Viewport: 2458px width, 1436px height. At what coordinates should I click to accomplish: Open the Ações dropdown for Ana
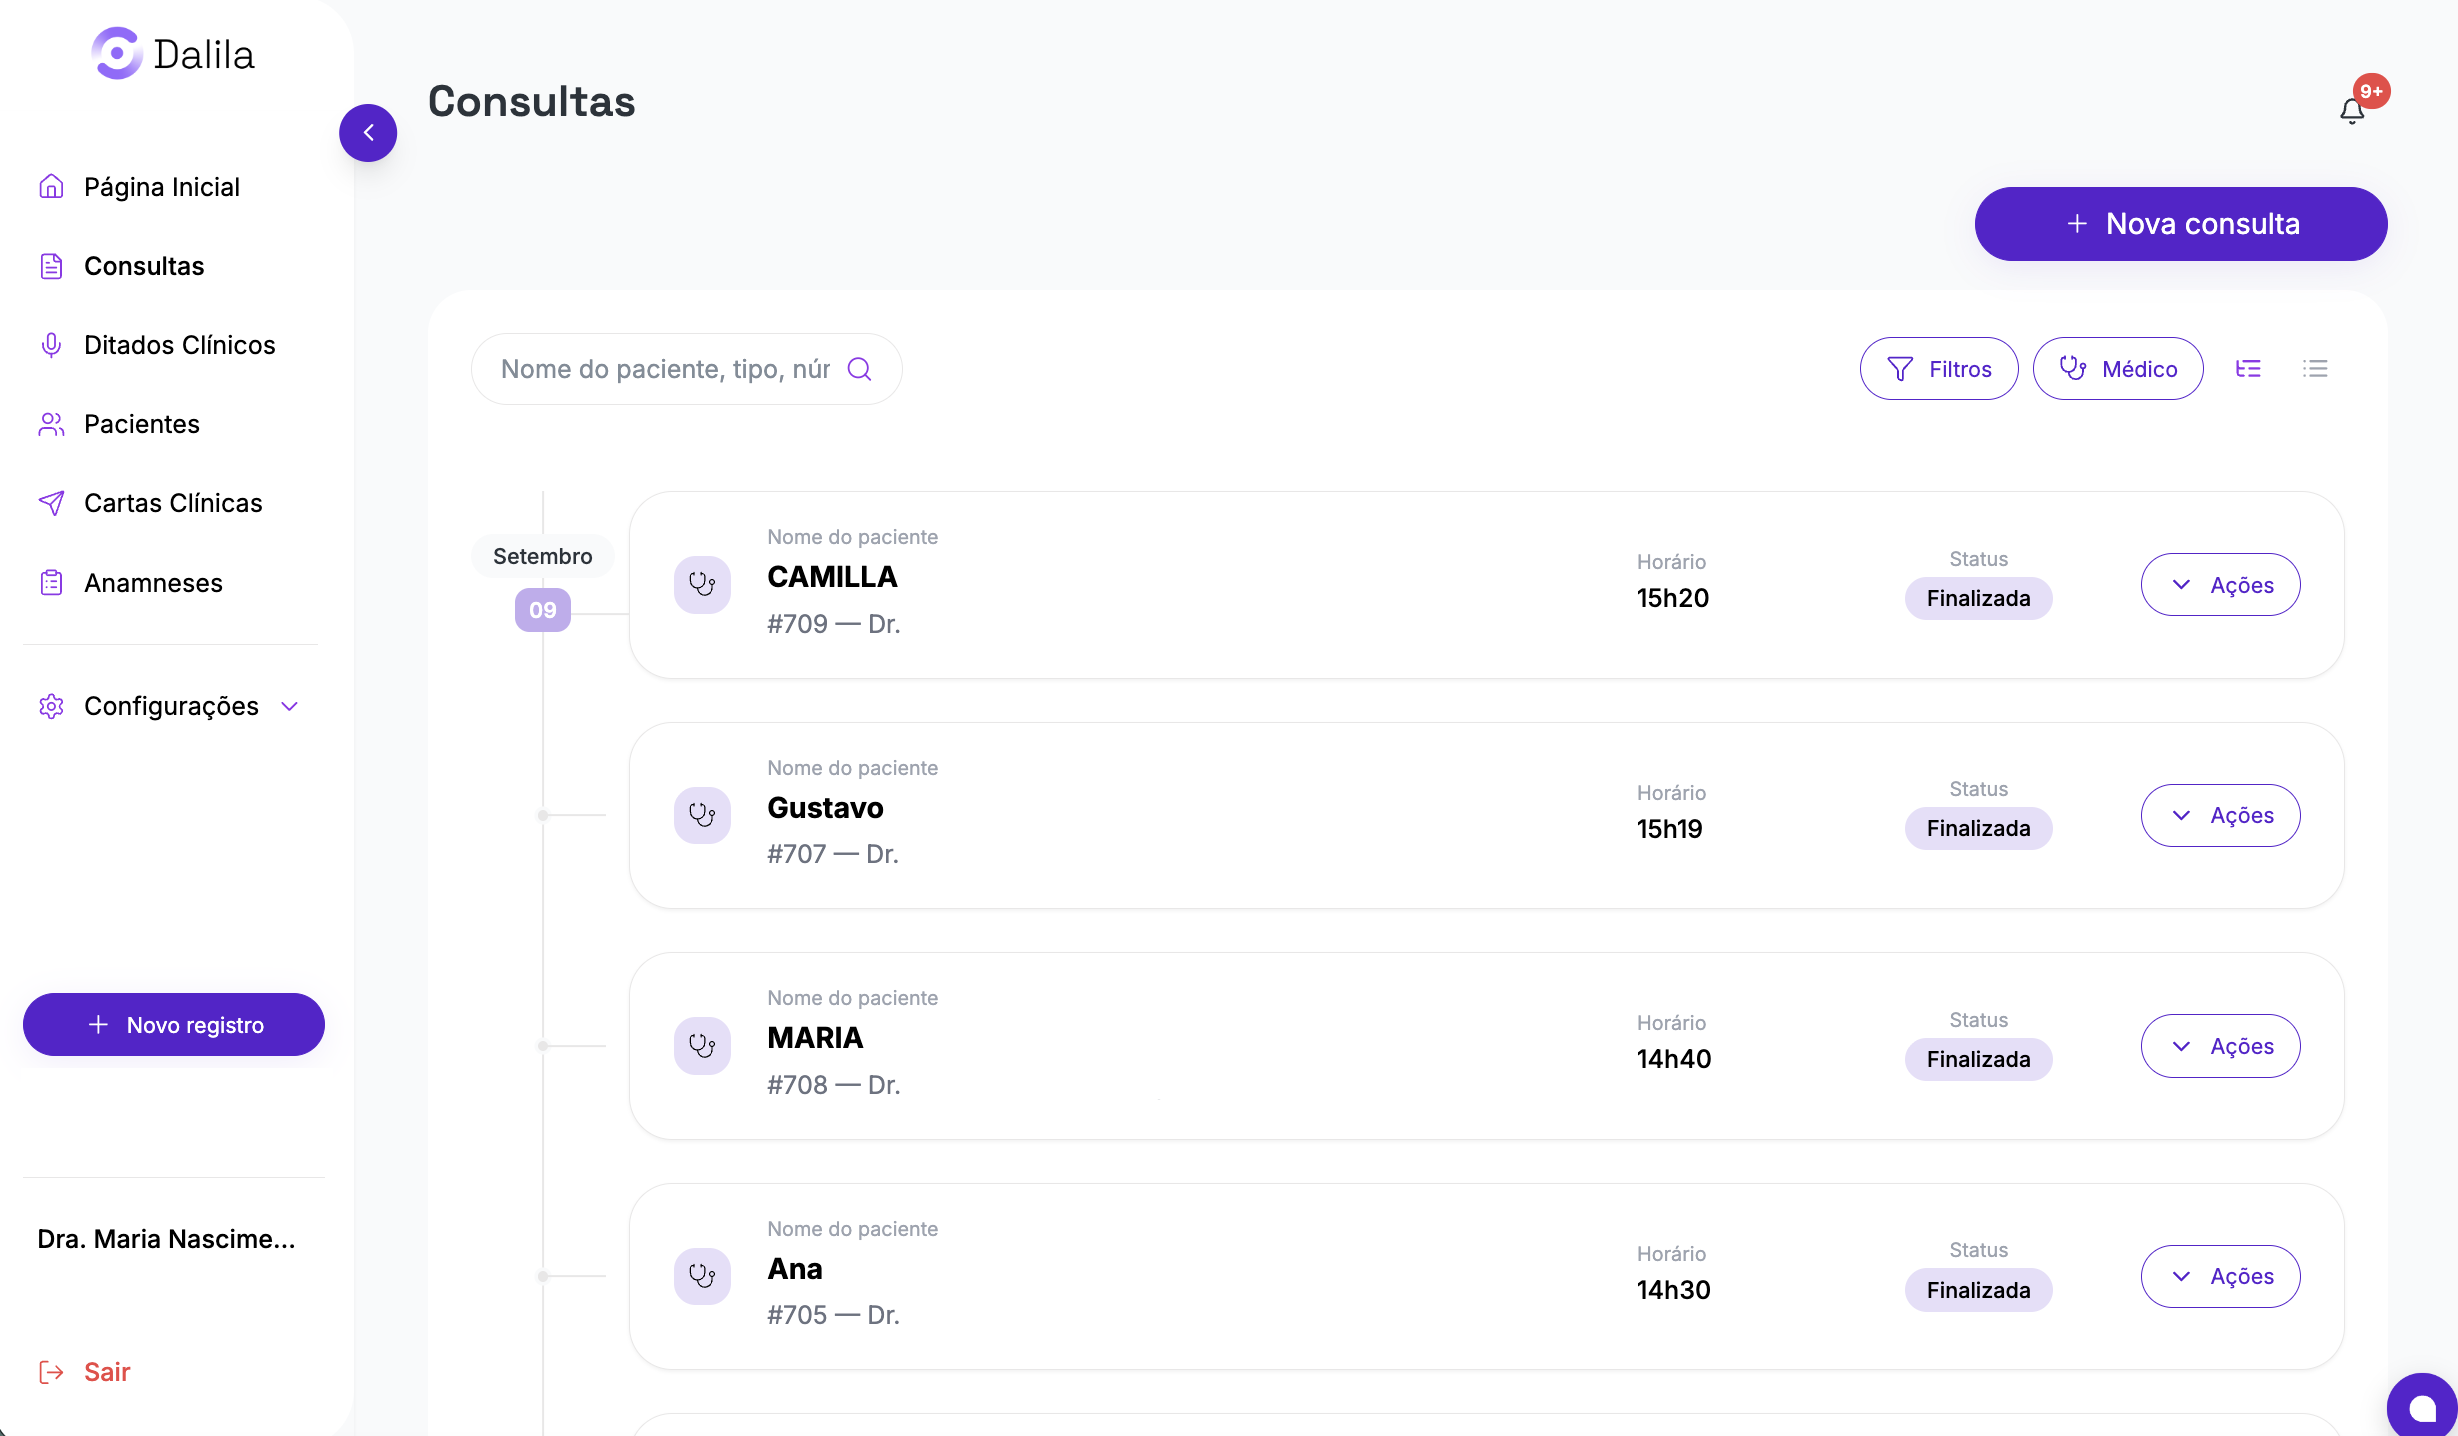pyautogui.click(x=2220, y=1276)
